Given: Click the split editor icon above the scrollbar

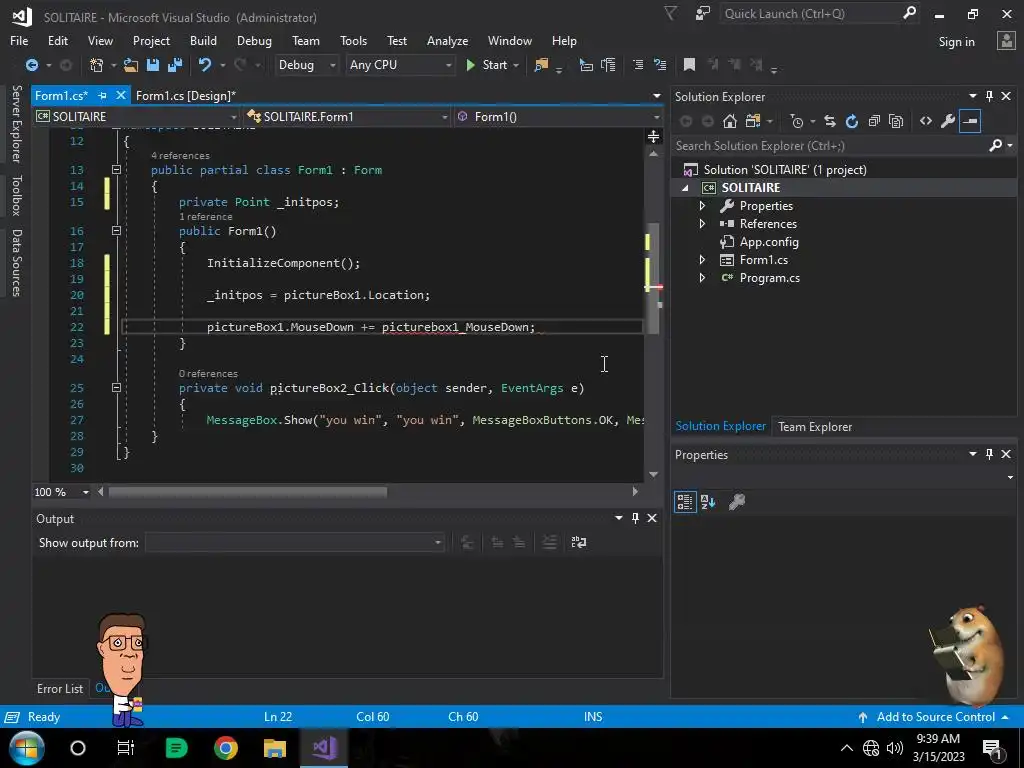Looking at the screenshot, I should (x=653, y=136).
